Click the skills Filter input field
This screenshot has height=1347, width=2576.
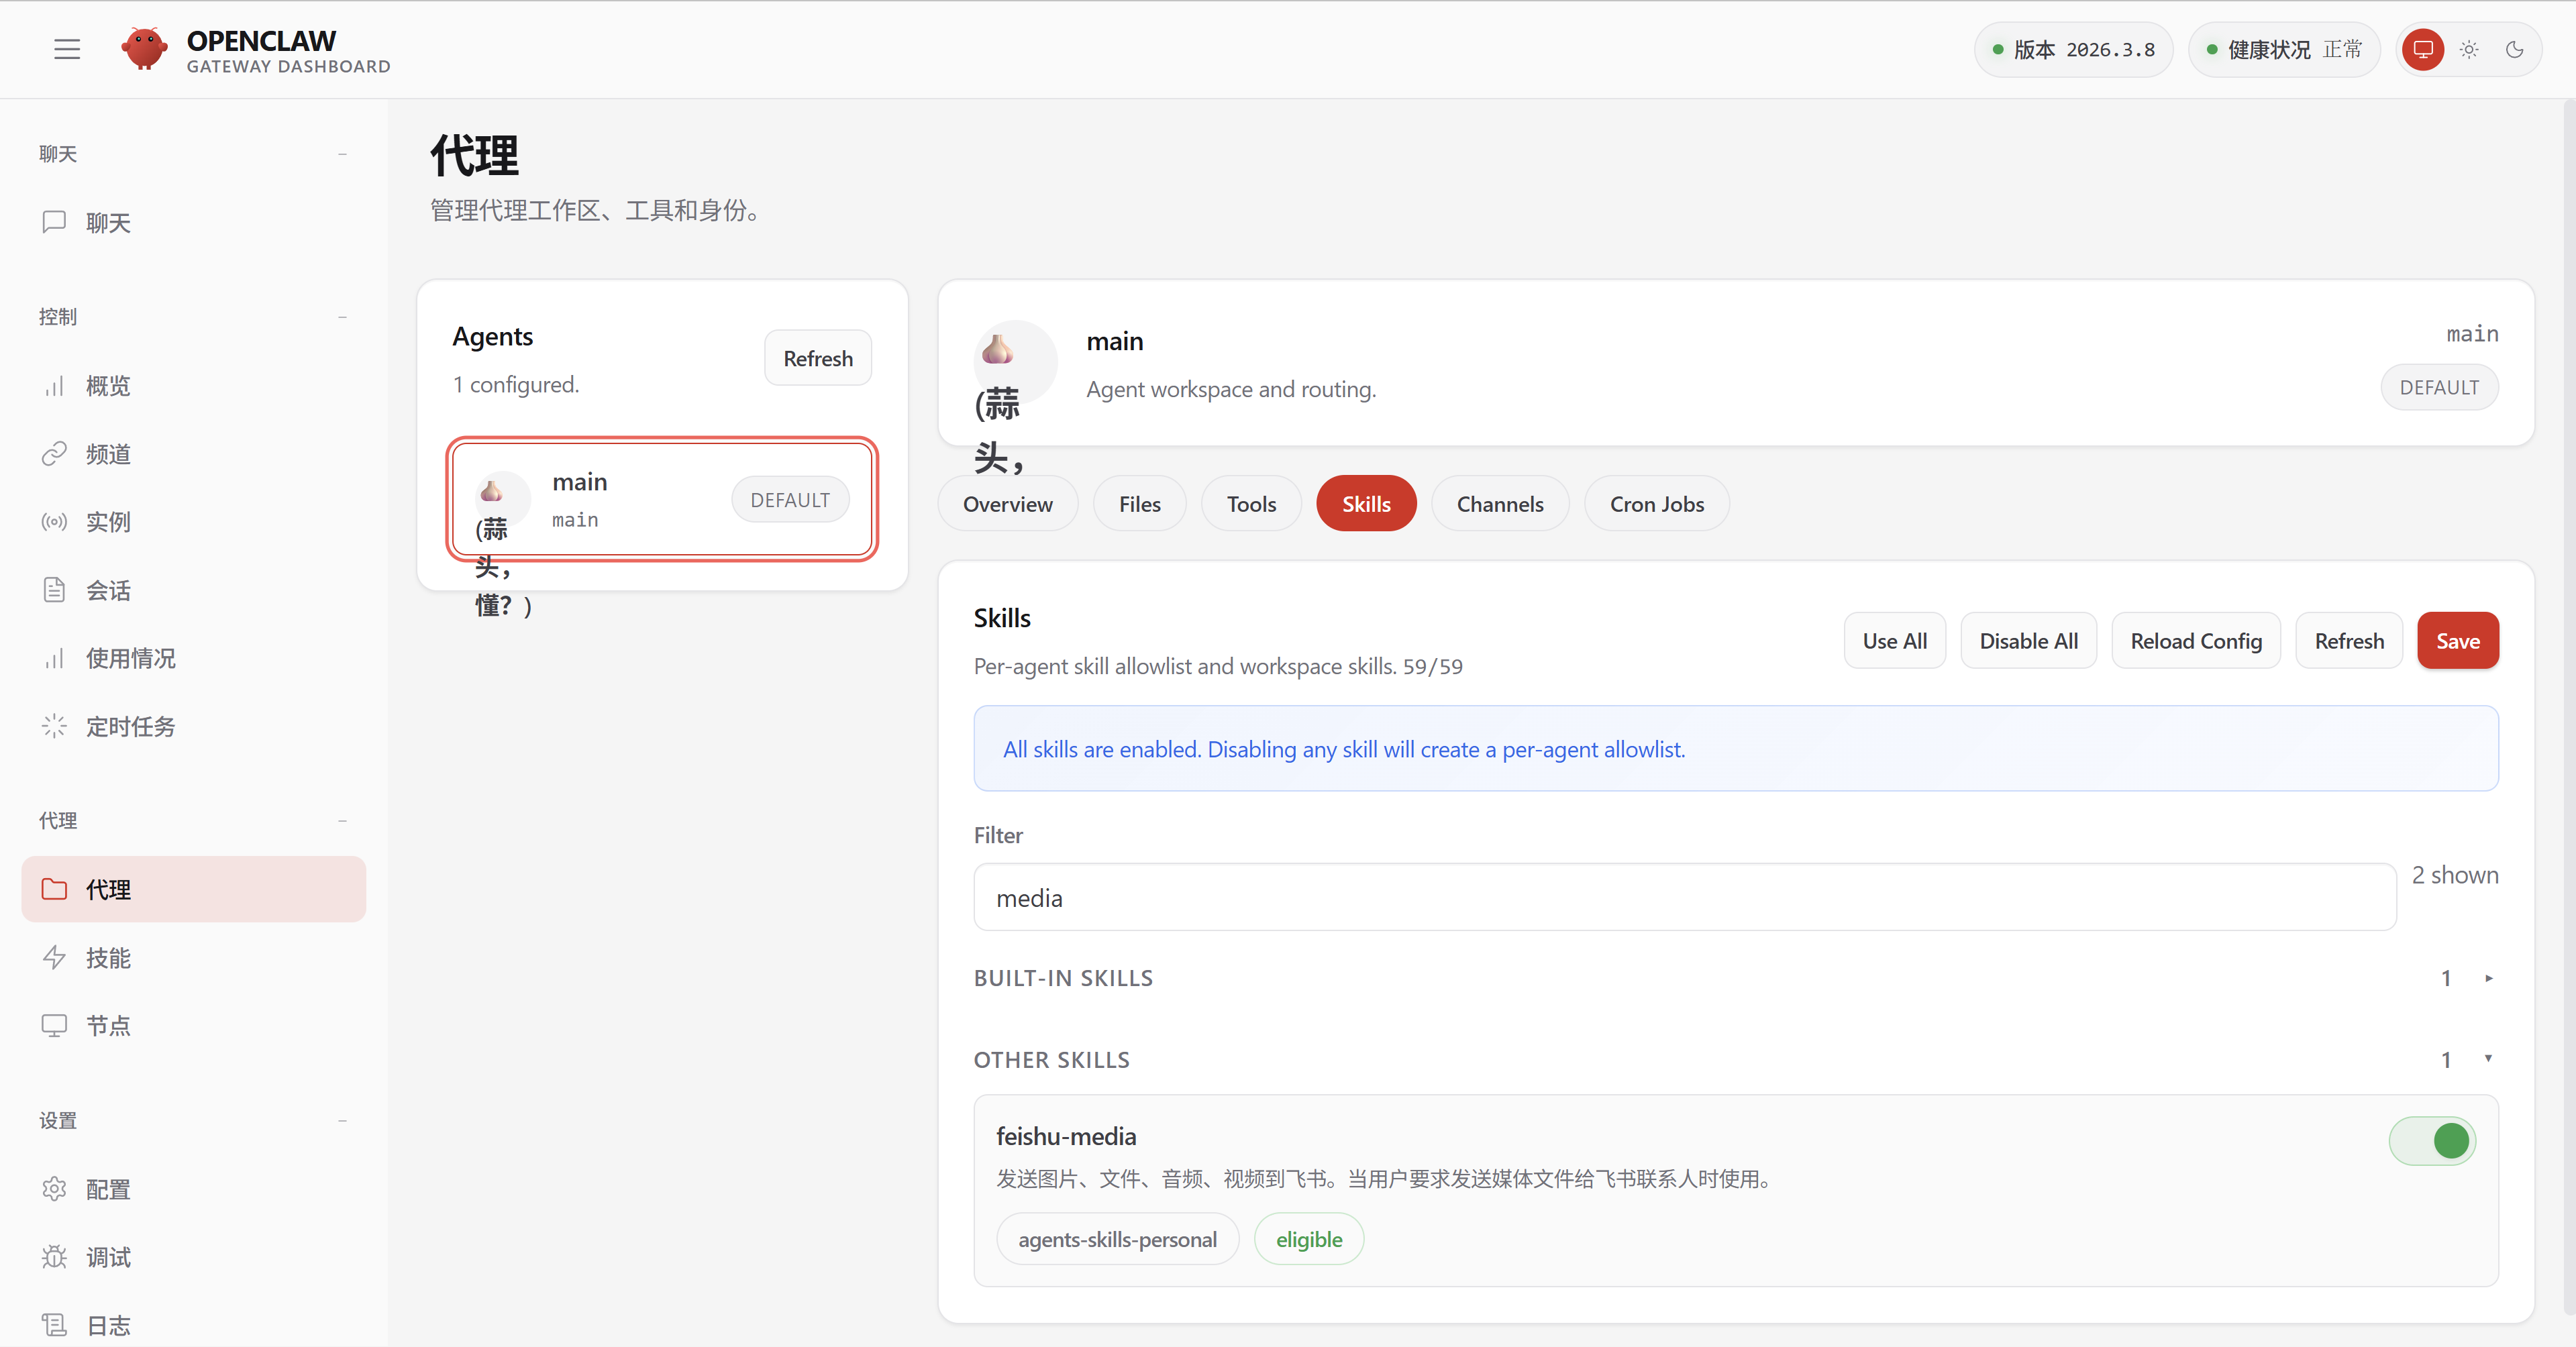1684,898
